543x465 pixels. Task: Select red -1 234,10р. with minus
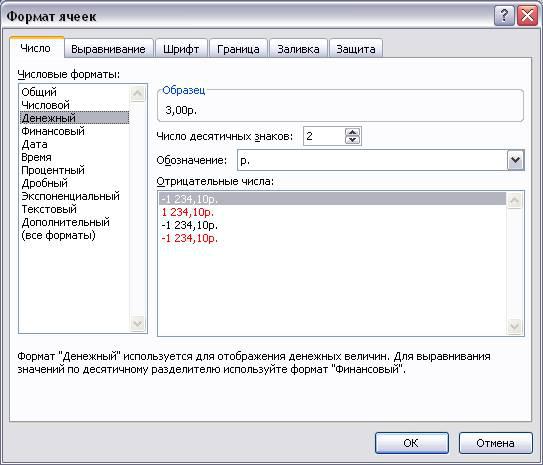(332, 238)
